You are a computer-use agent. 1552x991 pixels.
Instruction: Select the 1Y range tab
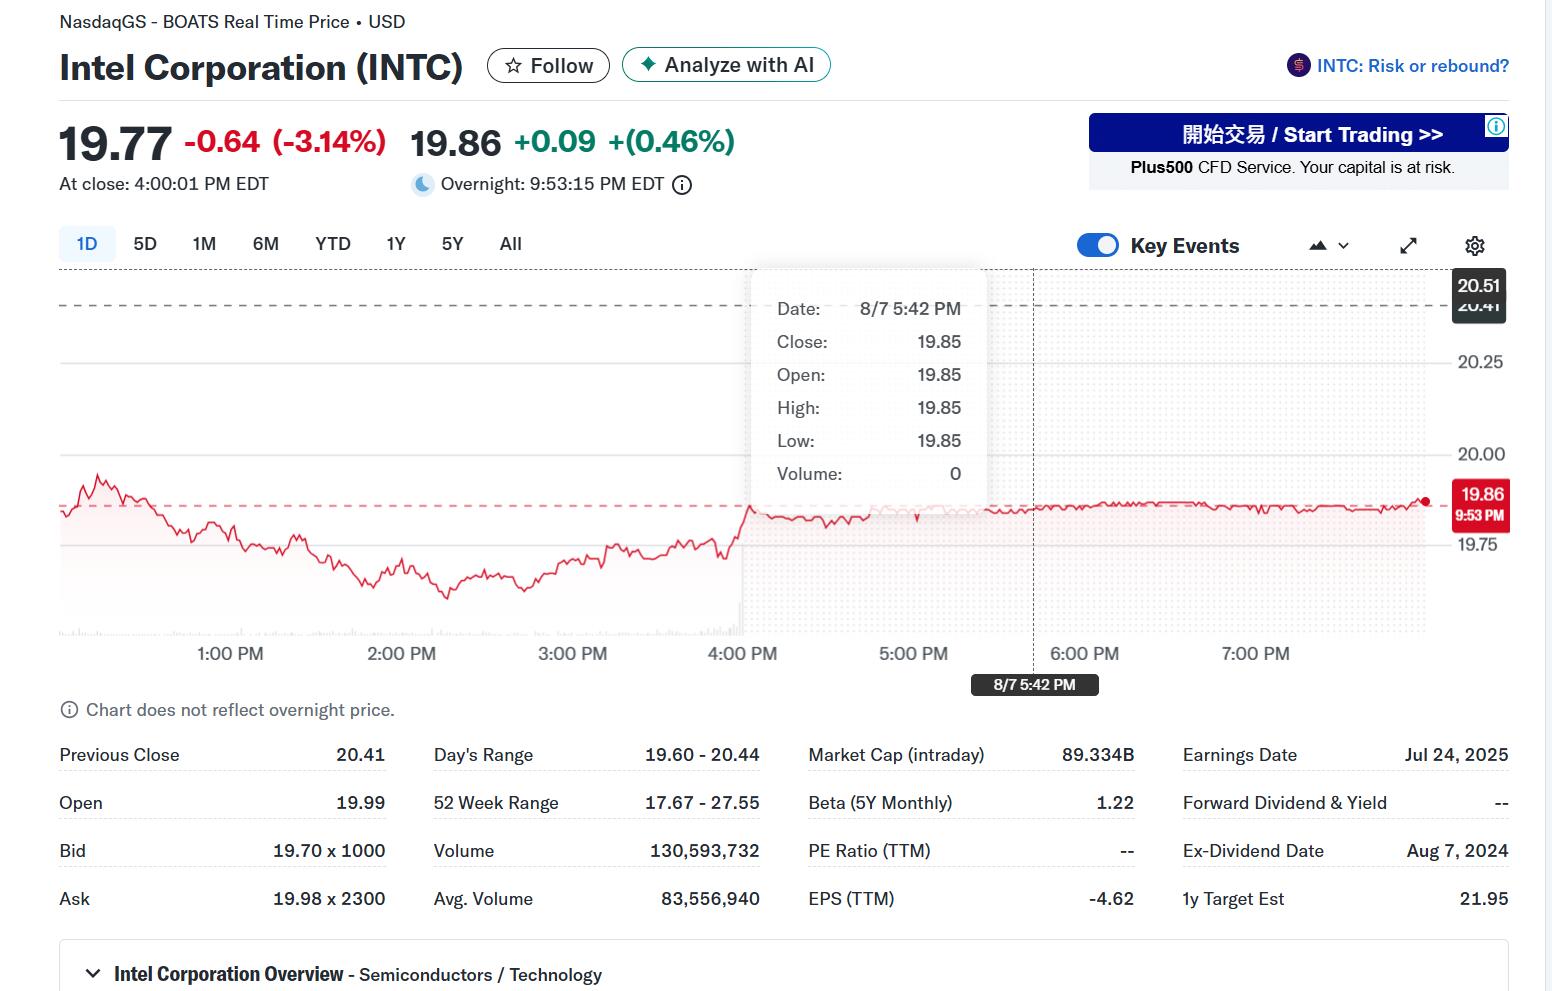(396, 244)
